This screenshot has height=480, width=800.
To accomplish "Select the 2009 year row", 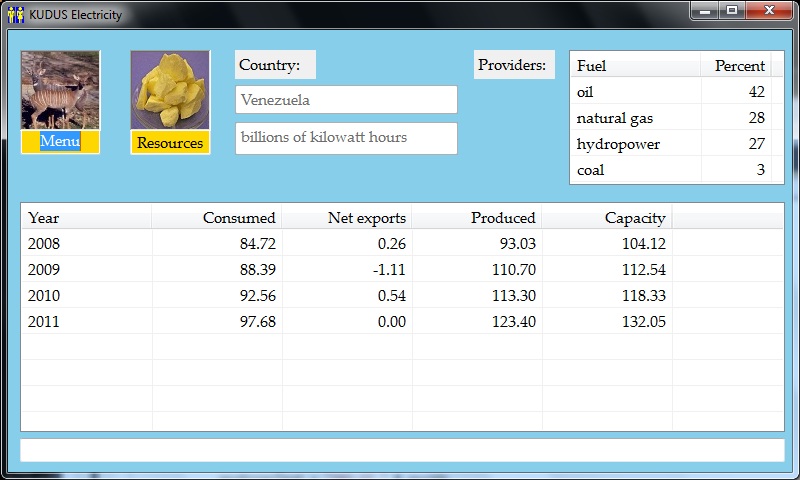I will (402, 269).
